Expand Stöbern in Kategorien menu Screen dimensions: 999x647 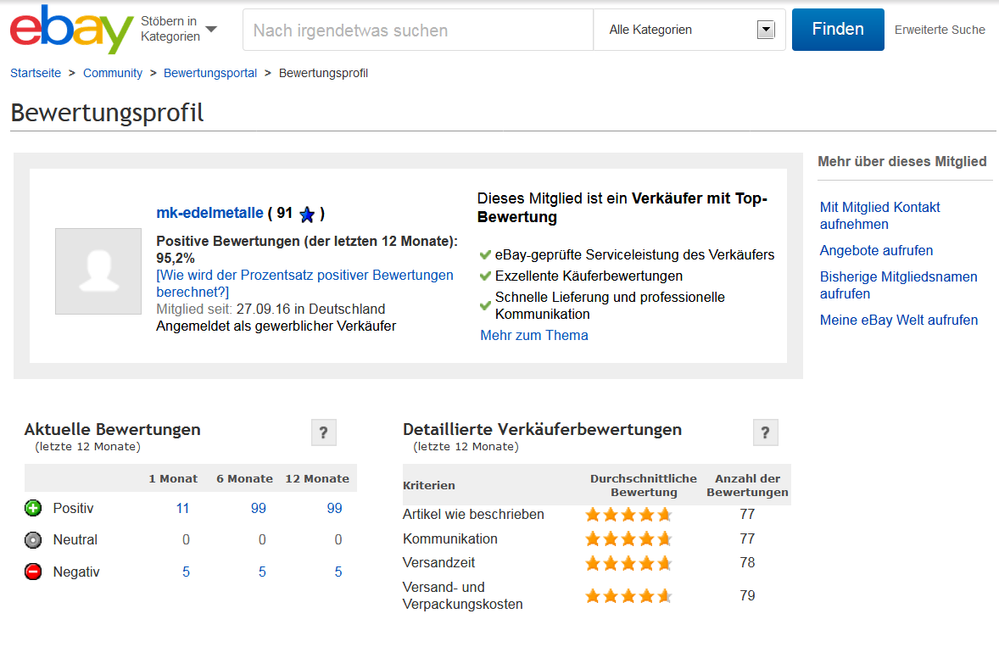coord(178,29)
